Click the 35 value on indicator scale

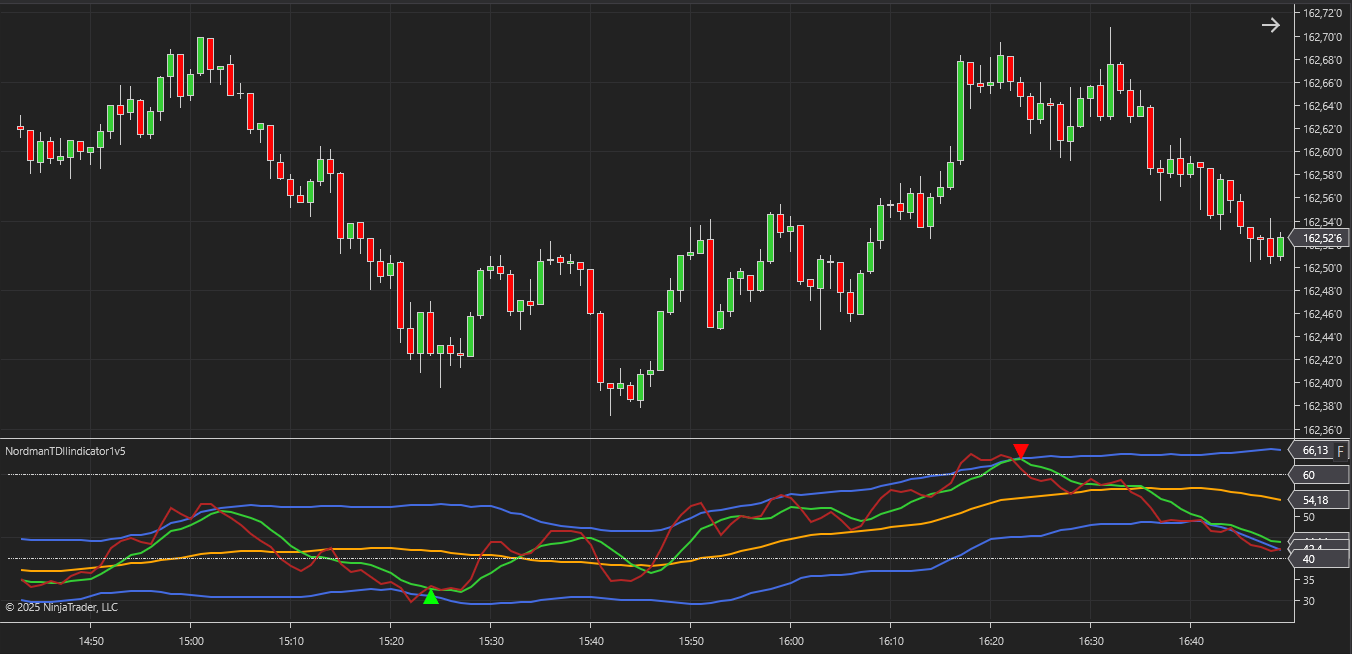tap(1309, 580)
